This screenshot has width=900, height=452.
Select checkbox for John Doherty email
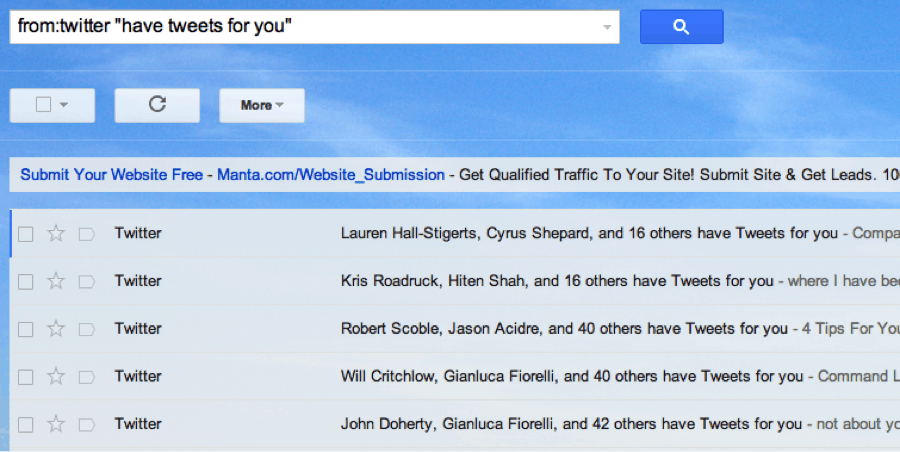25,424
